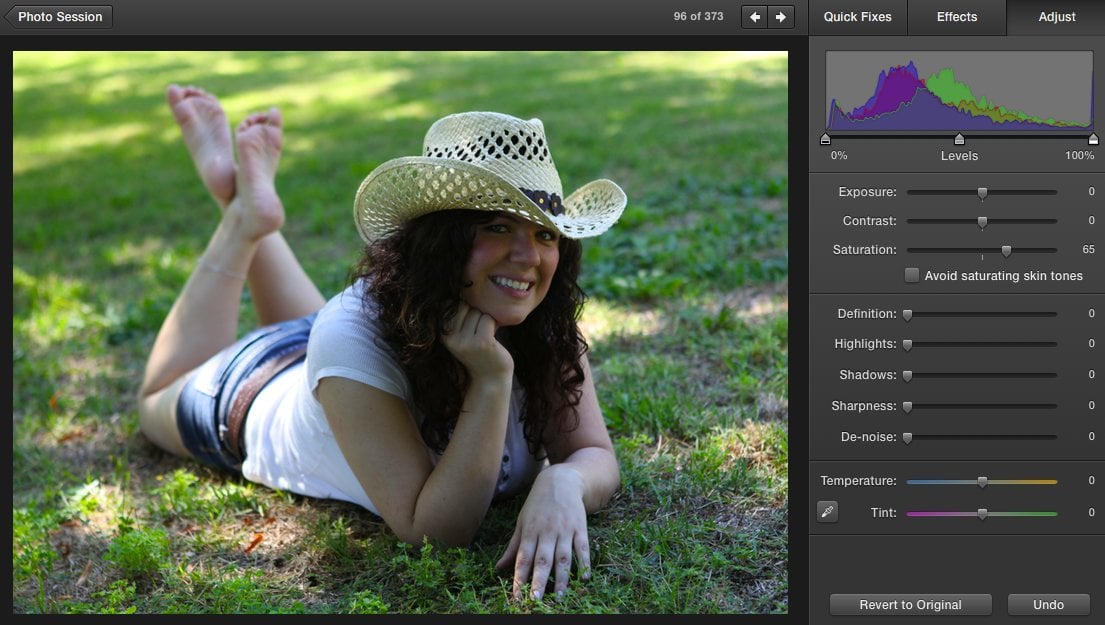Screen dimensions: 1105x625
Task: Click the Contrast slider handle
Action: point(982,222)
